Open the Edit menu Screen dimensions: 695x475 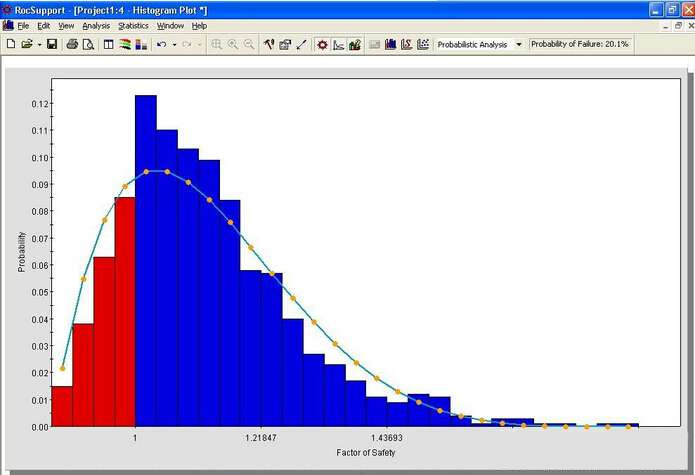coord(43,26)
